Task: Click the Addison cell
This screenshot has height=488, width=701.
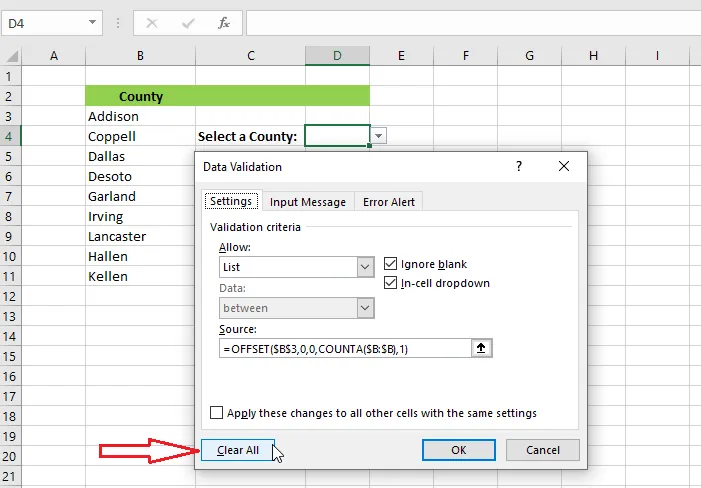Action: pos(140,116)
